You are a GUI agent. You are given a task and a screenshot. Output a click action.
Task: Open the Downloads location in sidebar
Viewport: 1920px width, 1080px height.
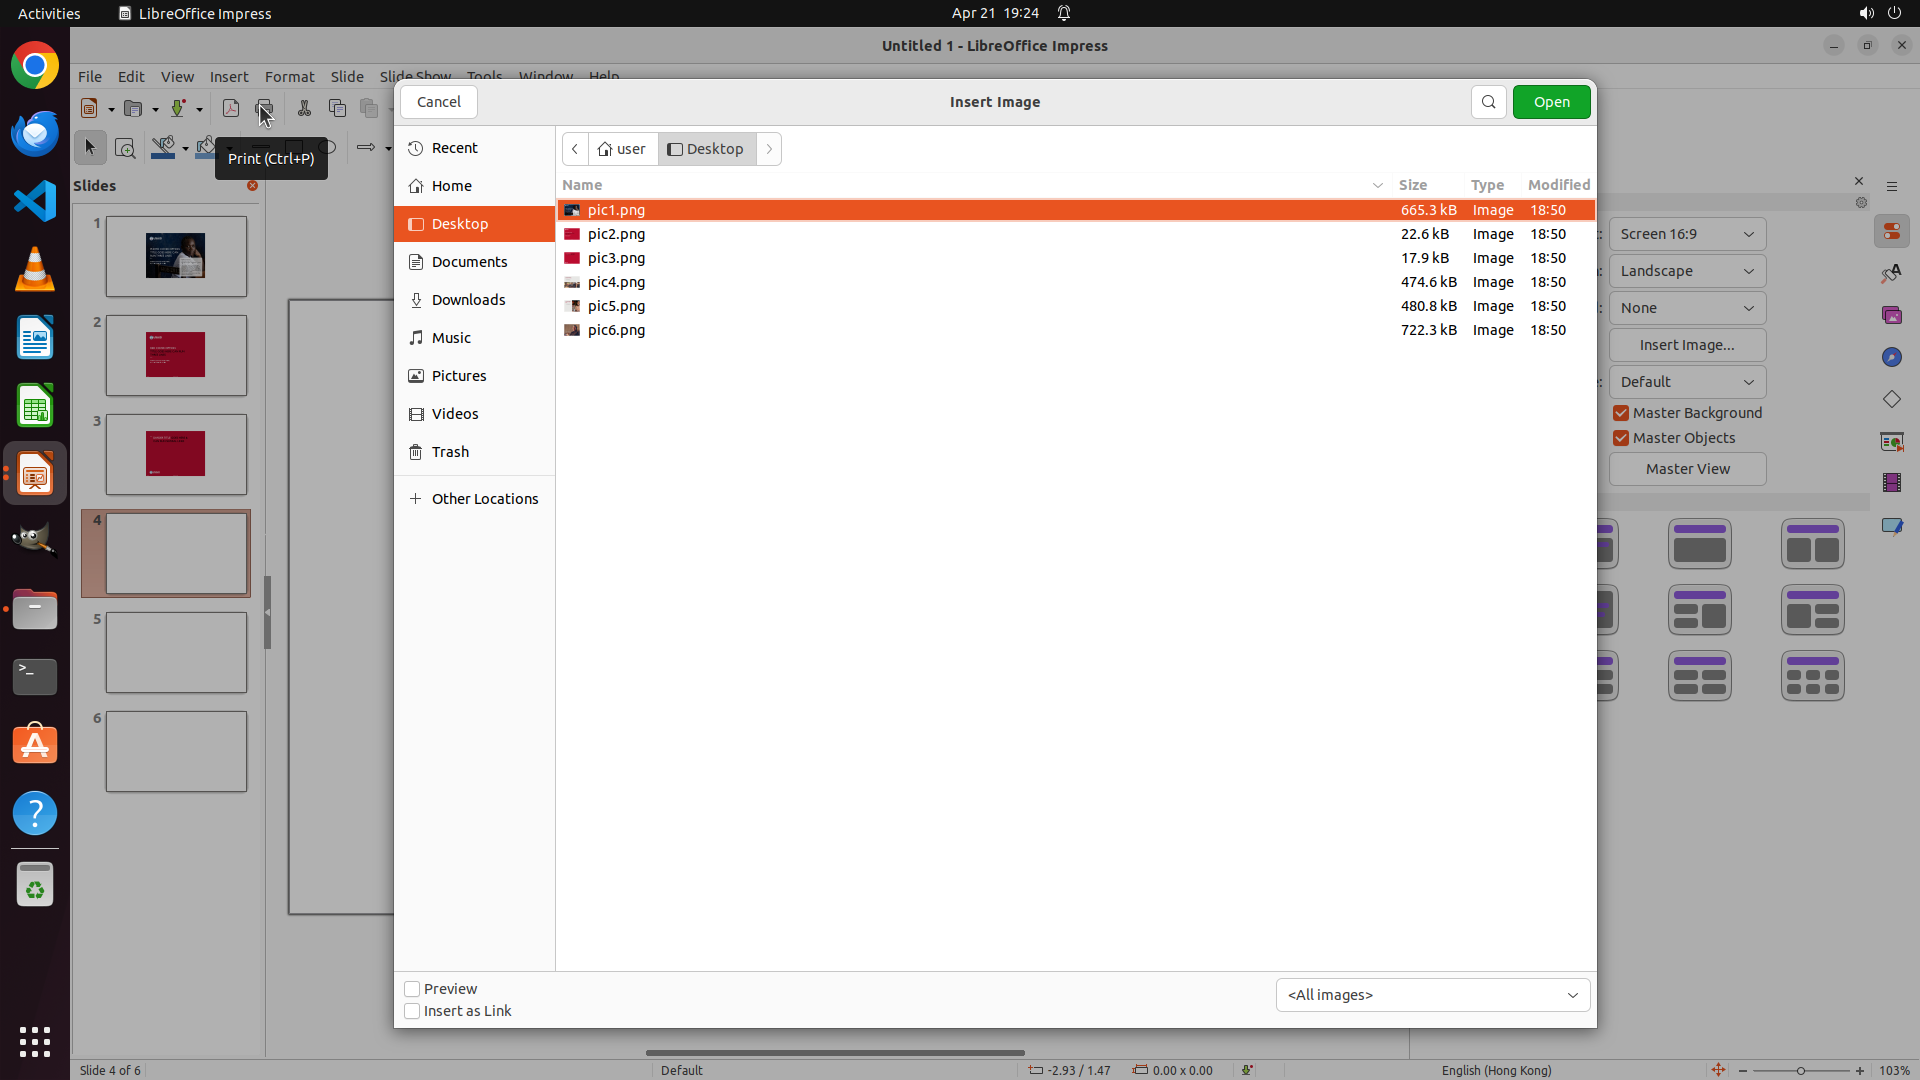point(468,300)
